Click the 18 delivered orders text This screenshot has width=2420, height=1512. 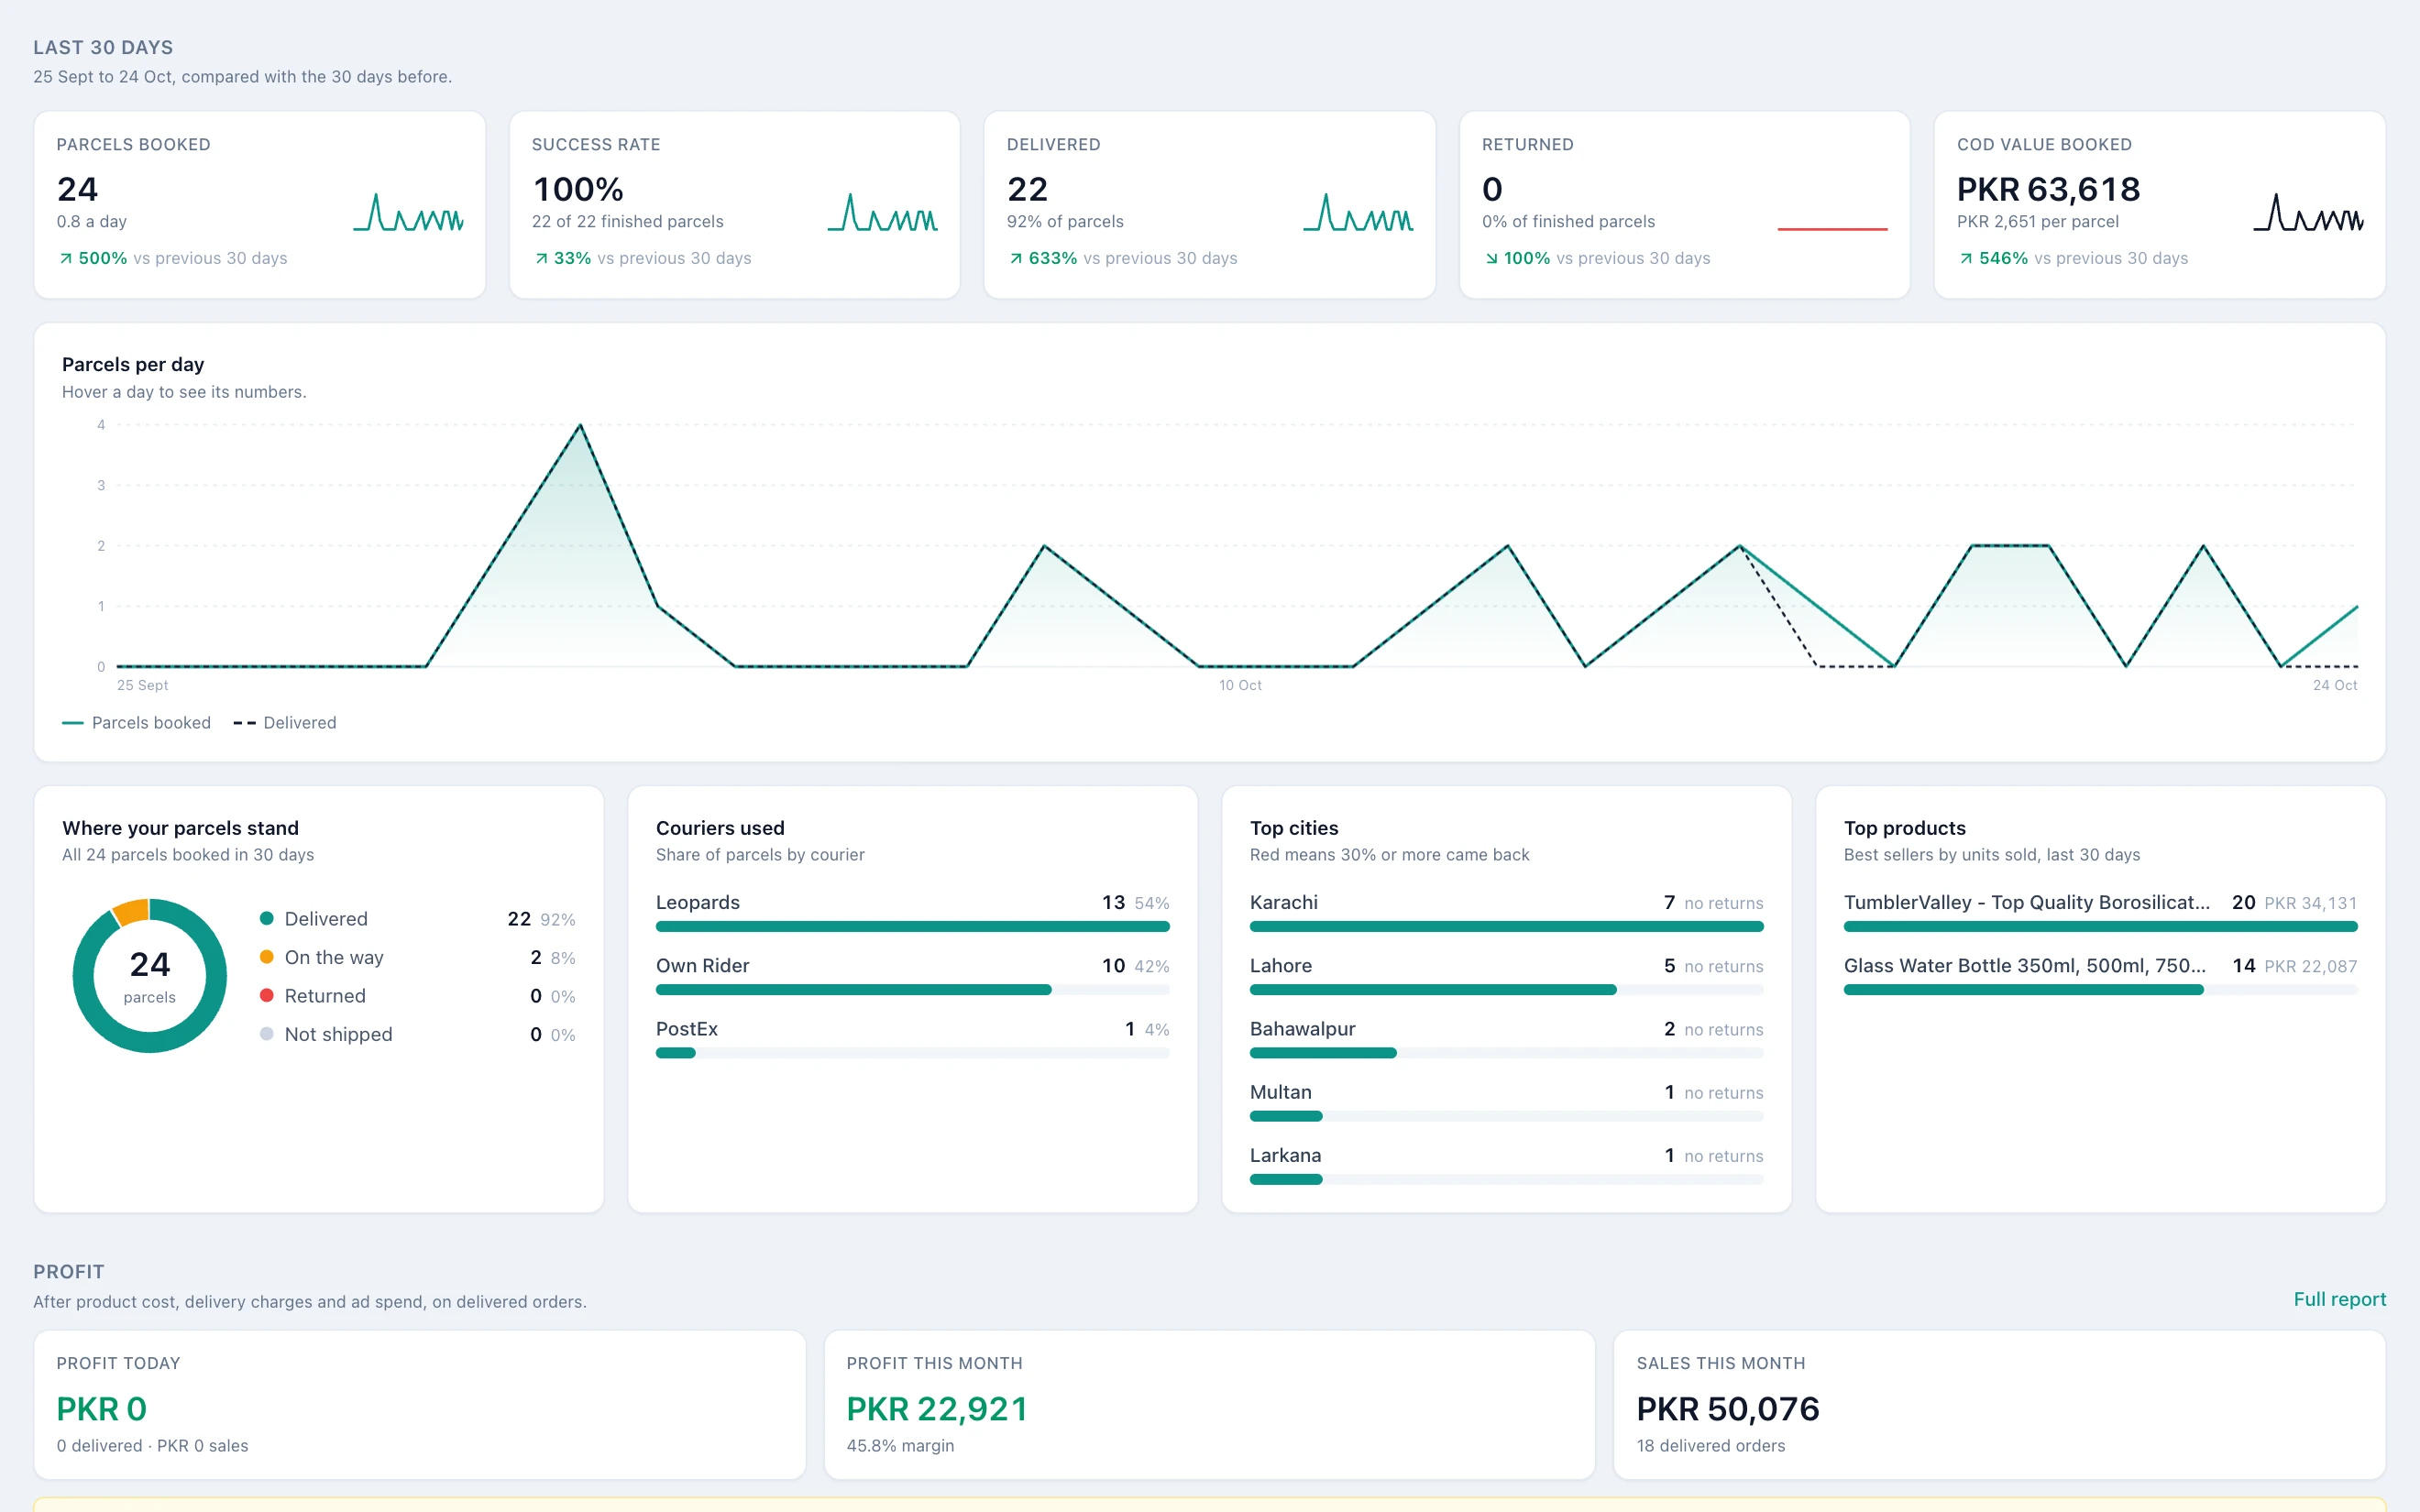(1710, 1445)
